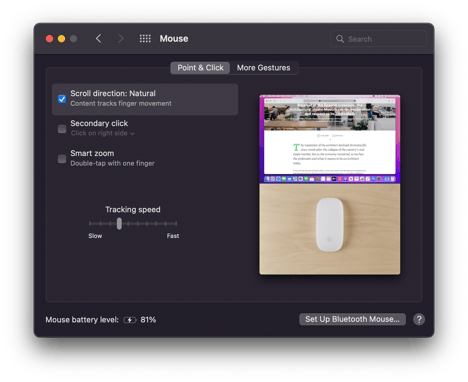
Task: Click the mouse gesture preview video
Action: pyautogui.click(x=330, y=185)
